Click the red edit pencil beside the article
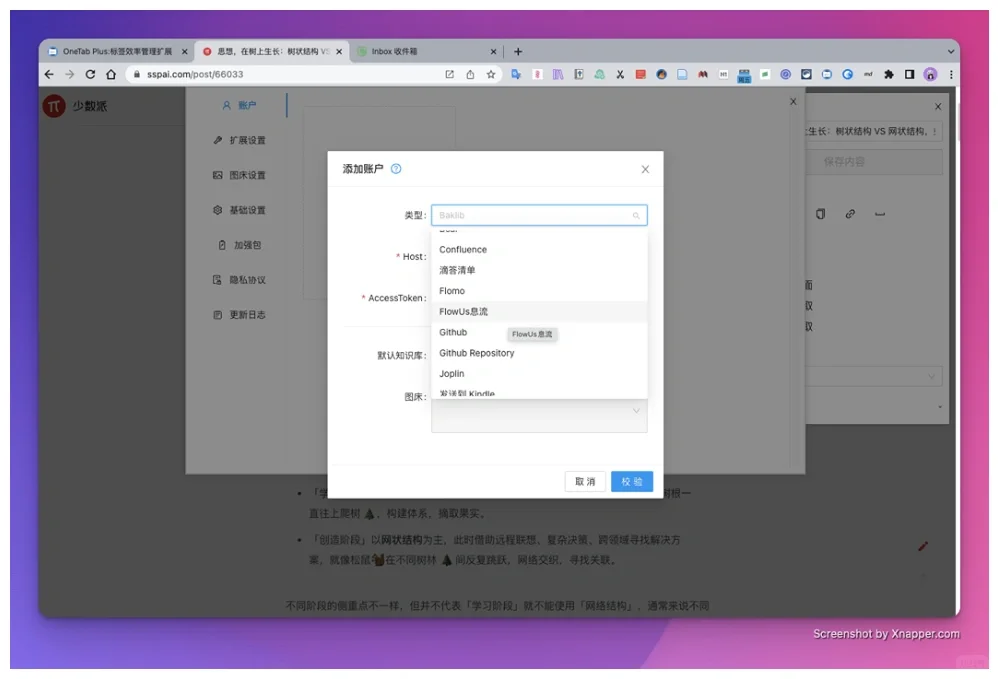This screenshot has height=679, width=998. (x=923, y=546)
